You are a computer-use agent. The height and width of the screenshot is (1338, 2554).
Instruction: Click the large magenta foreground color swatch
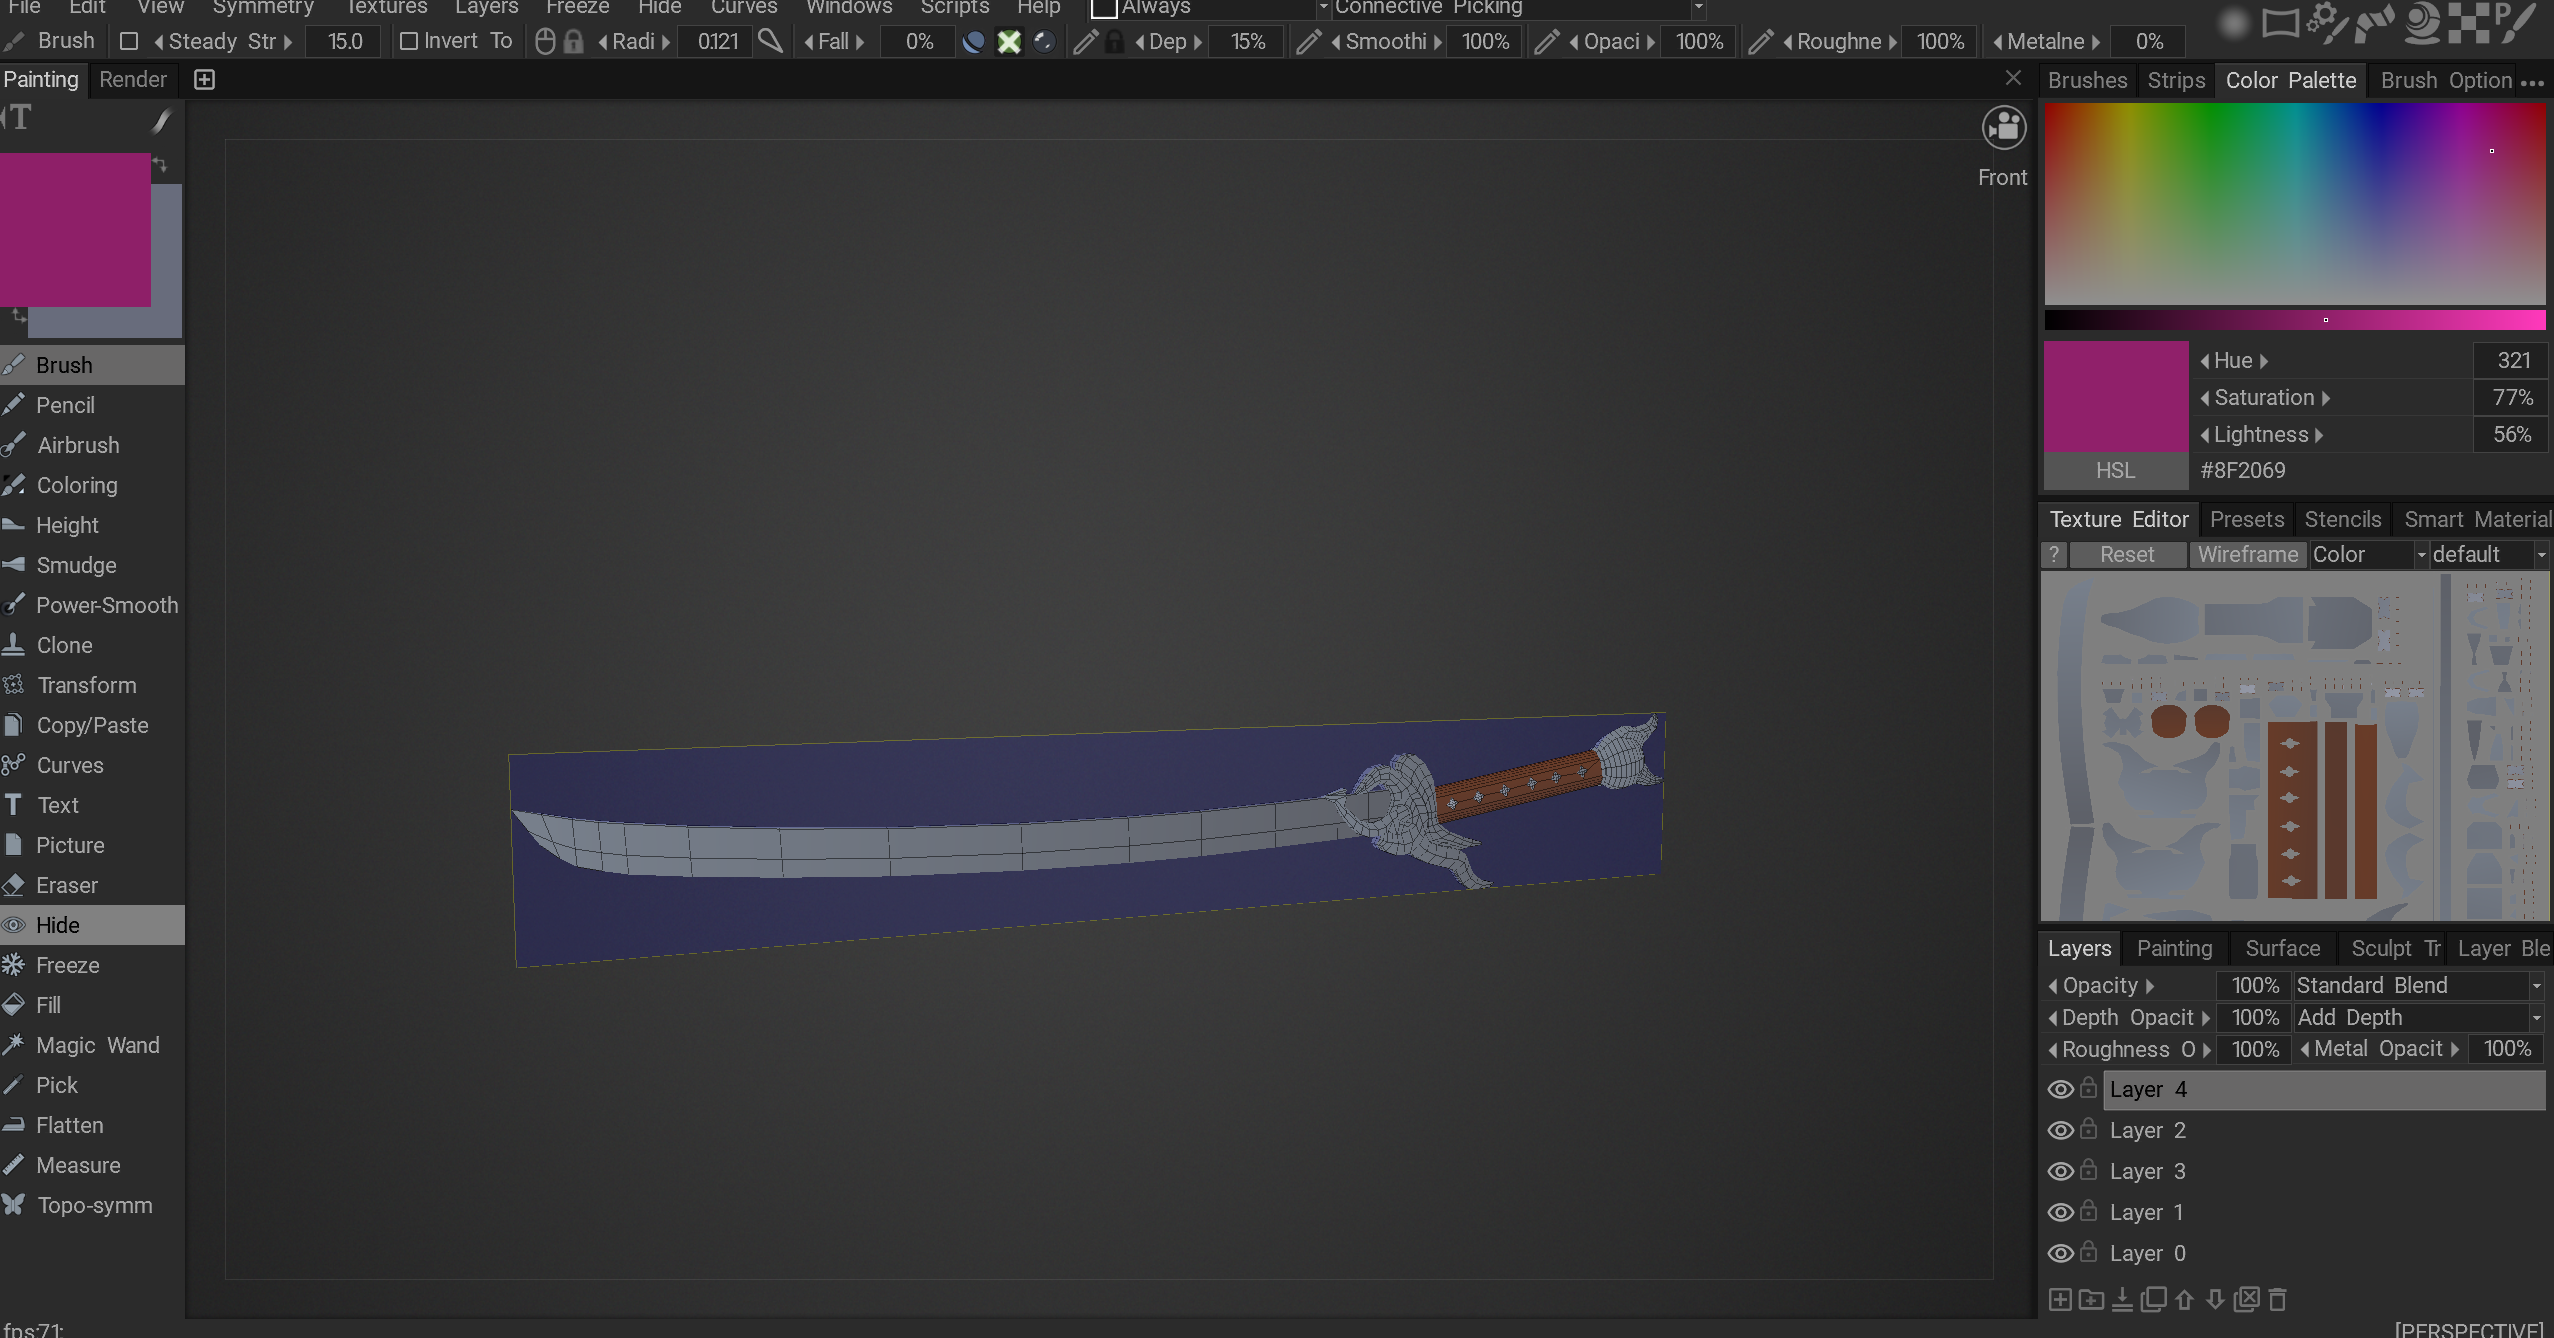pos(75,230)
